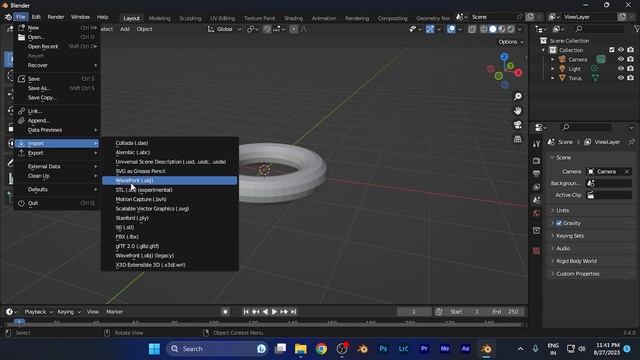Viewport: 640px width, 360px height.
Task: Switch perspective/orthographic grid gizmo
Action: tap(518, 139)
